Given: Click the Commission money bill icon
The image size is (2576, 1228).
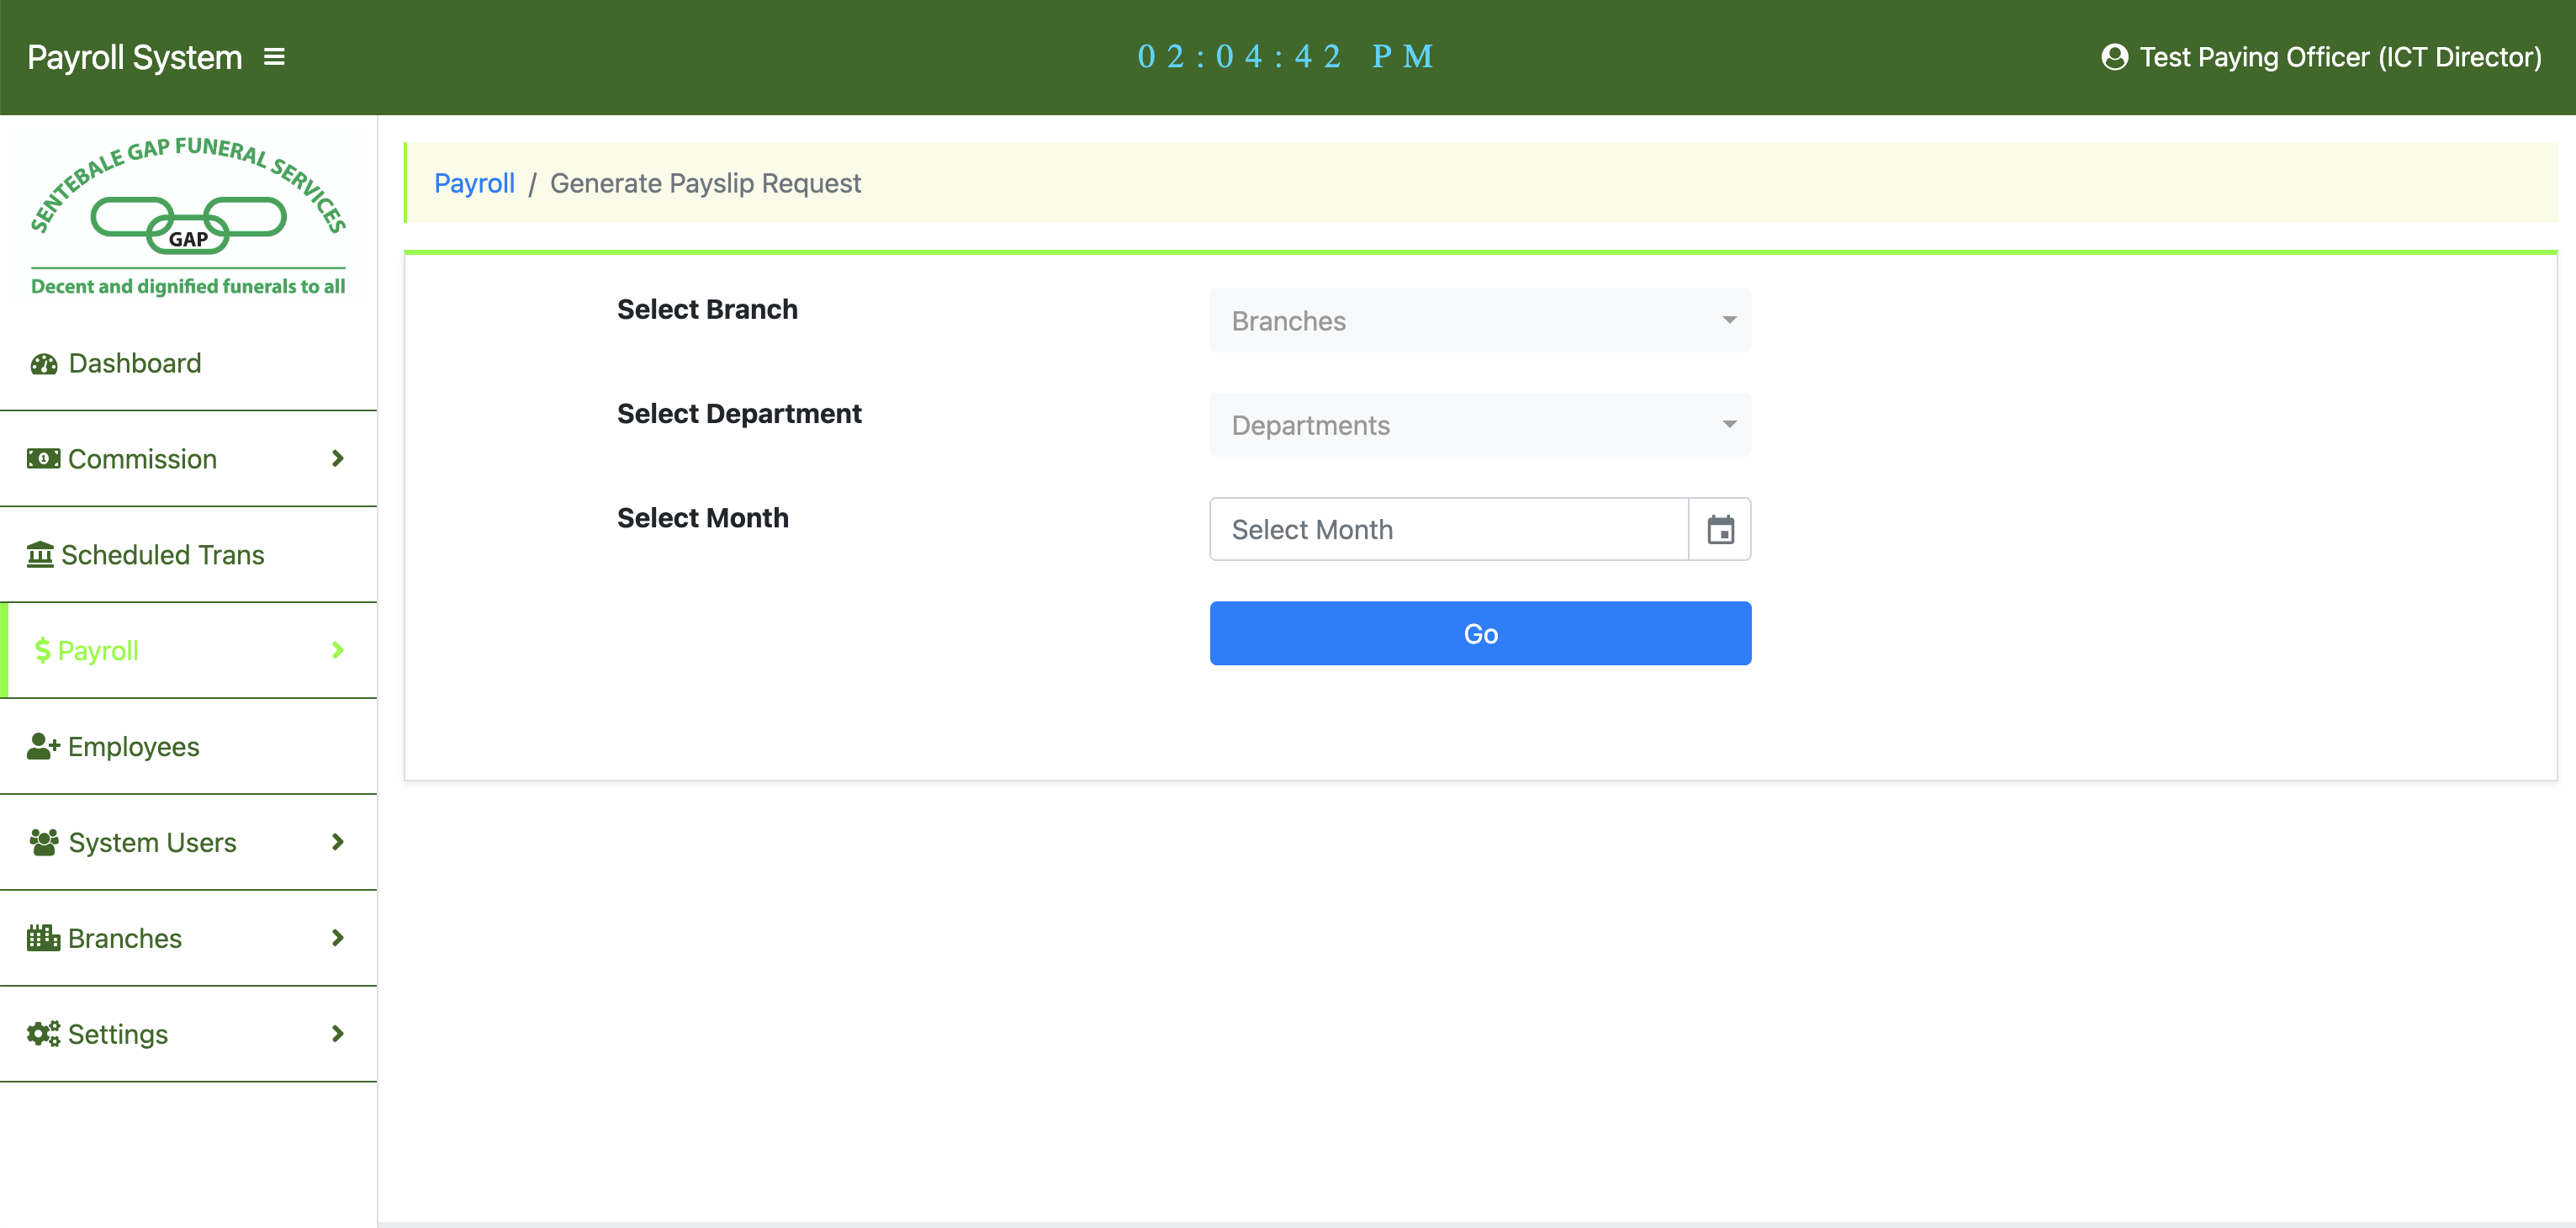Looking at the screenshot, I should coord(43,459).
